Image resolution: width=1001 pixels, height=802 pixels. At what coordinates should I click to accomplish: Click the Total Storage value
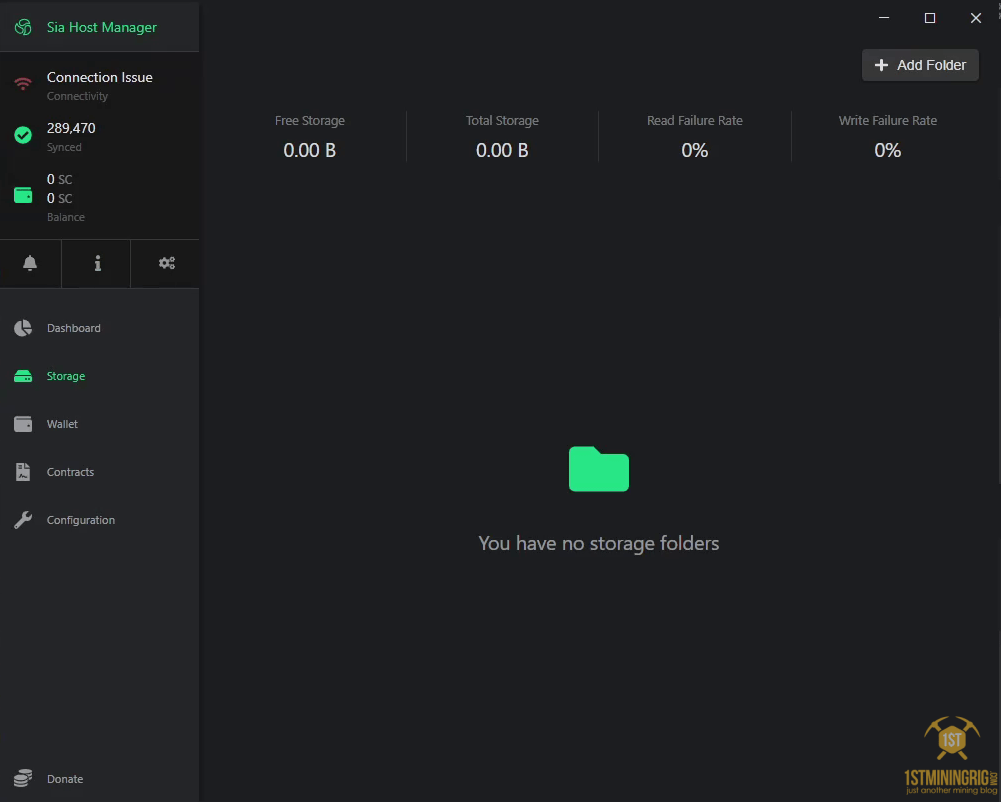(502, 150)
